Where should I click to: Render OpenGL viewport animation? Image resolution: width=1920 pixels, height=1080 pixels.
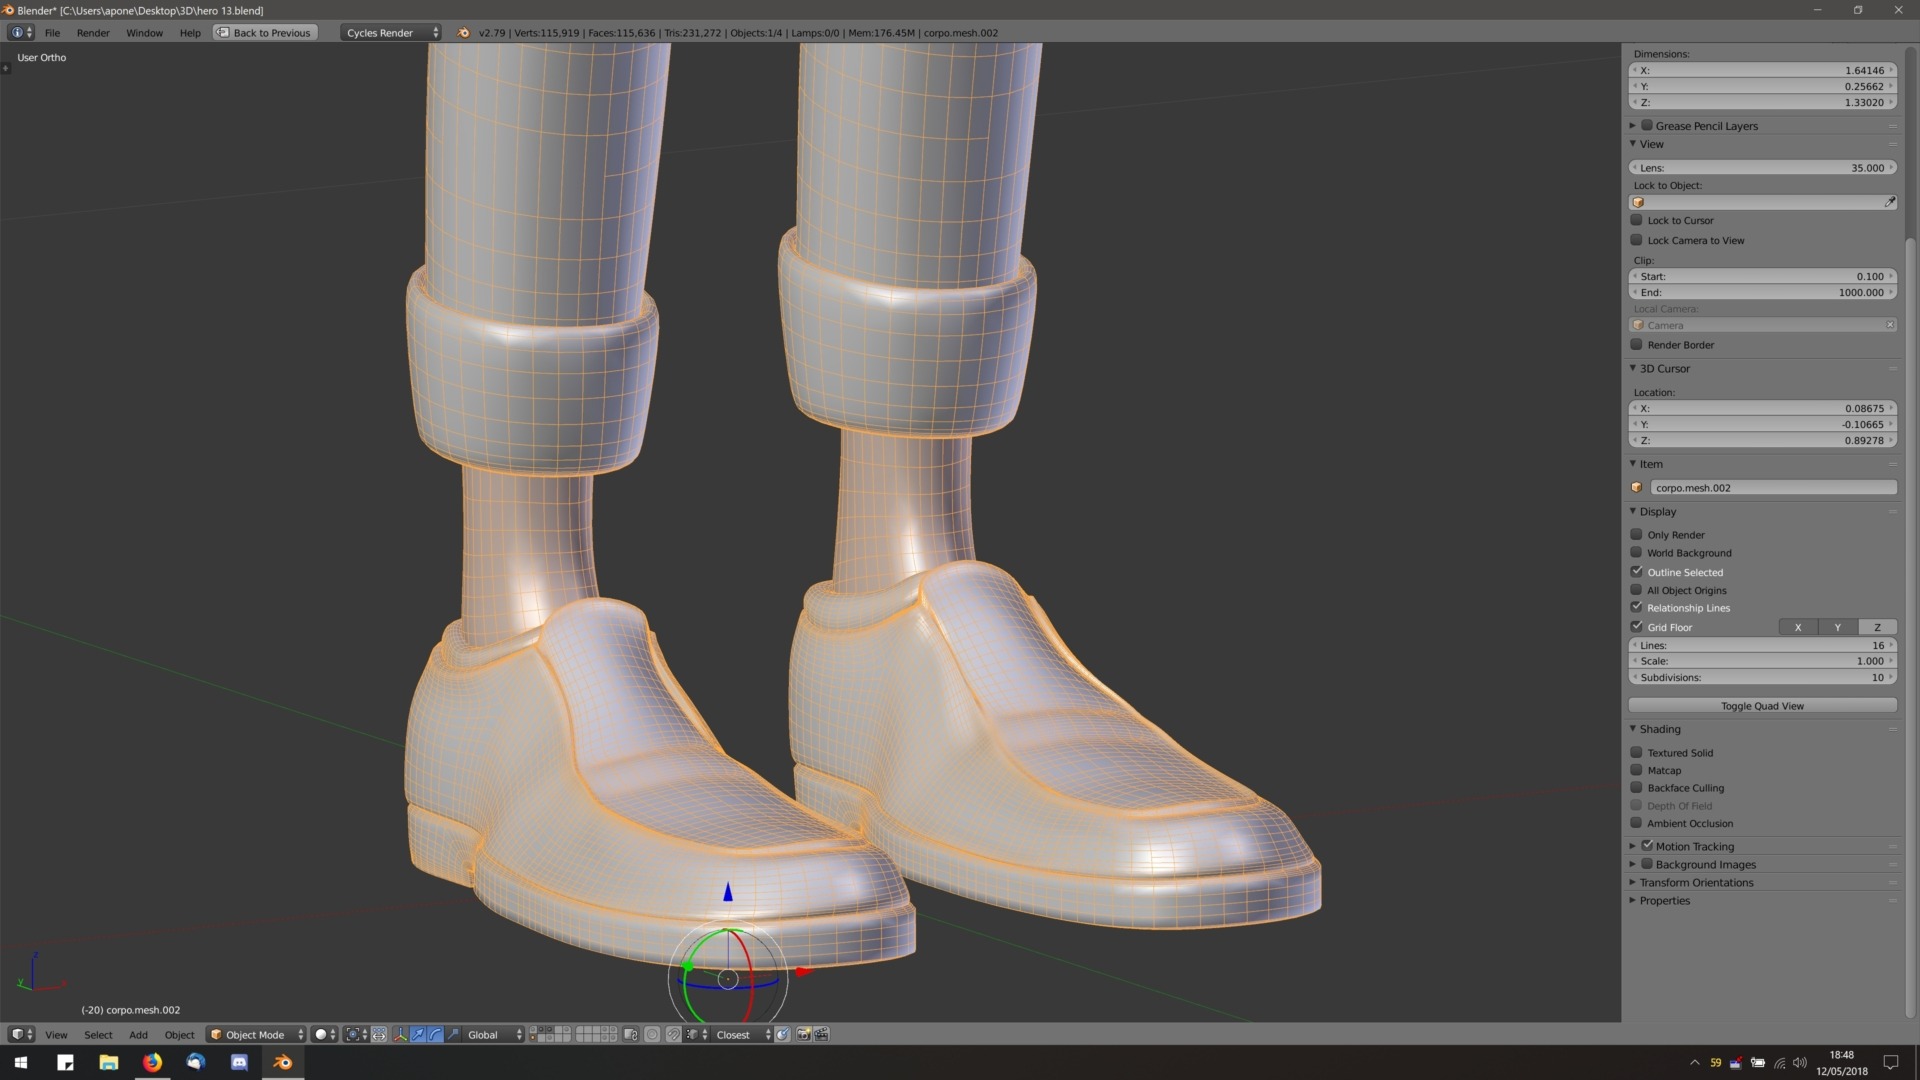point(821,1034)
